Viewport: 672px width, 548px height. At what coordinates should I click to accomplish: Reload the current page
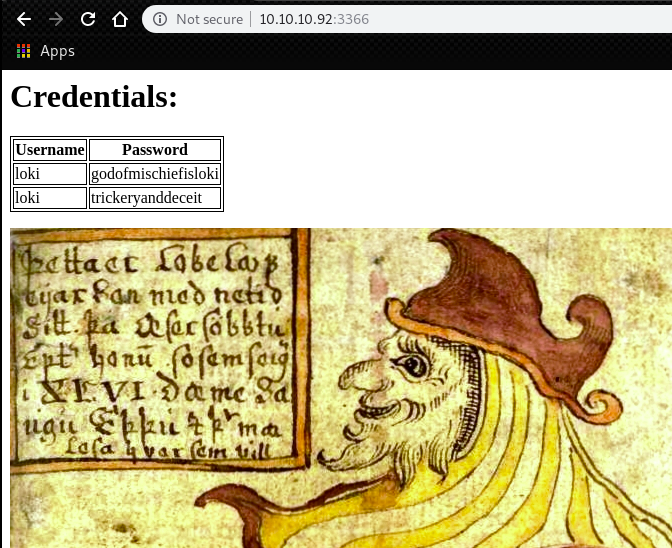[88, 19]
